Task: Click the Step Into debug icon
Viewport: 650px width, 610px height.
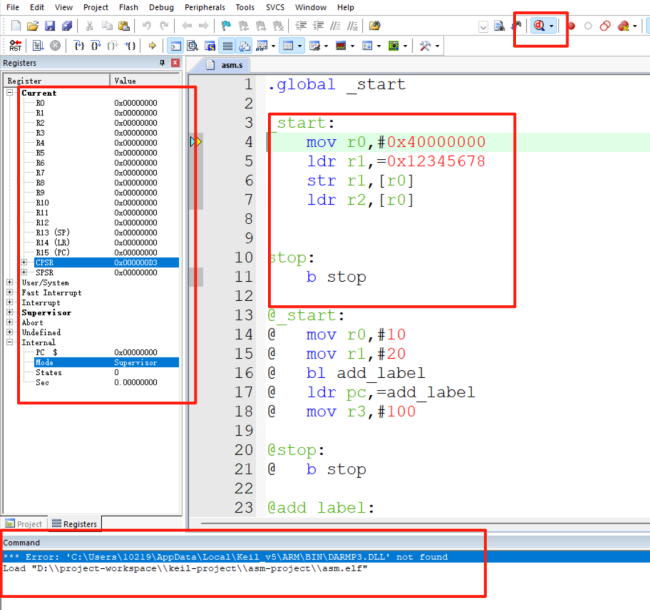Action: 78,45
